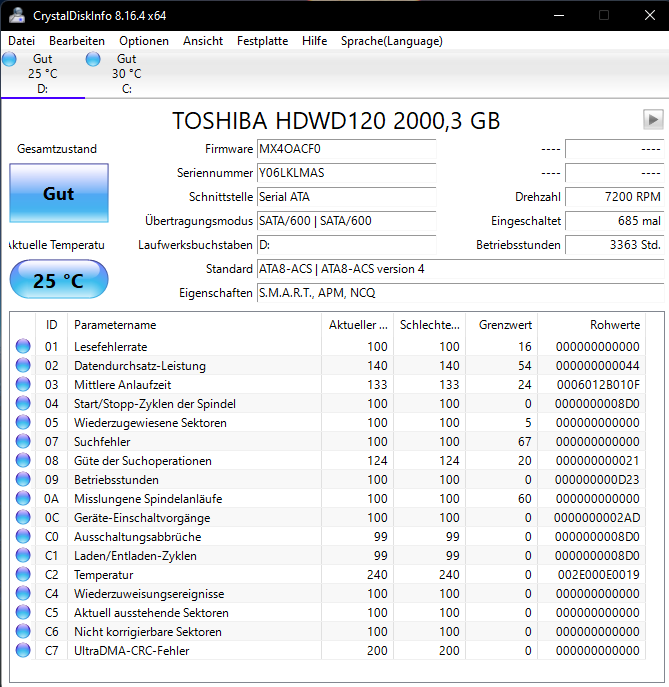Click the Aktueller column header
669x687 pixels.
(x=358, y=325)
